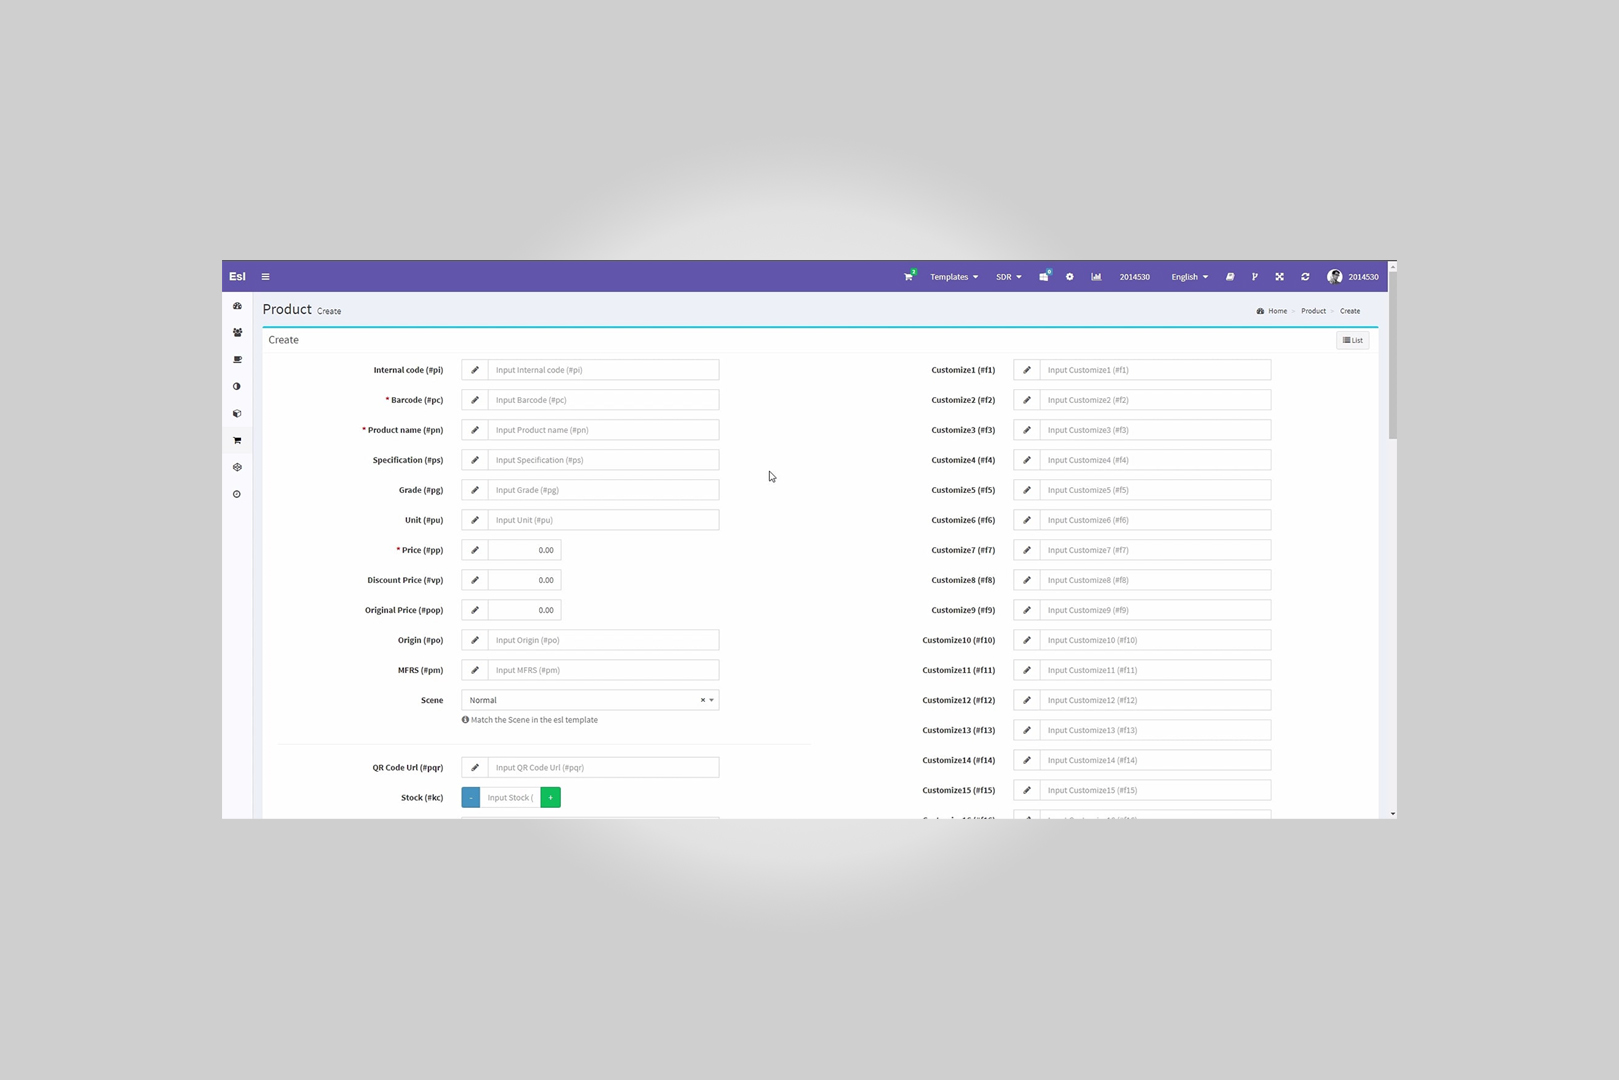Focus the Product name input field
The image size is (1619, 1080).
(x=603, y=430)
